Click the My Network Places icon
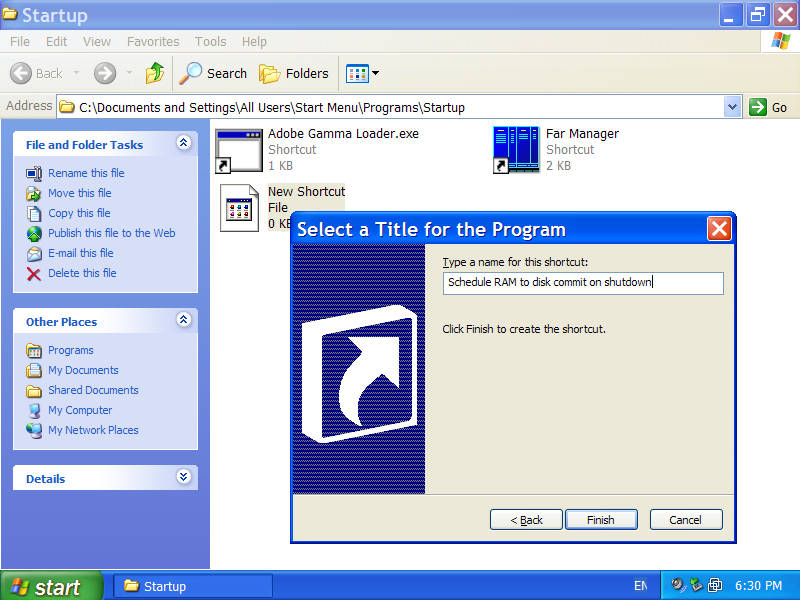The width and height of the screenshot is (800, 600). [34, 431]
